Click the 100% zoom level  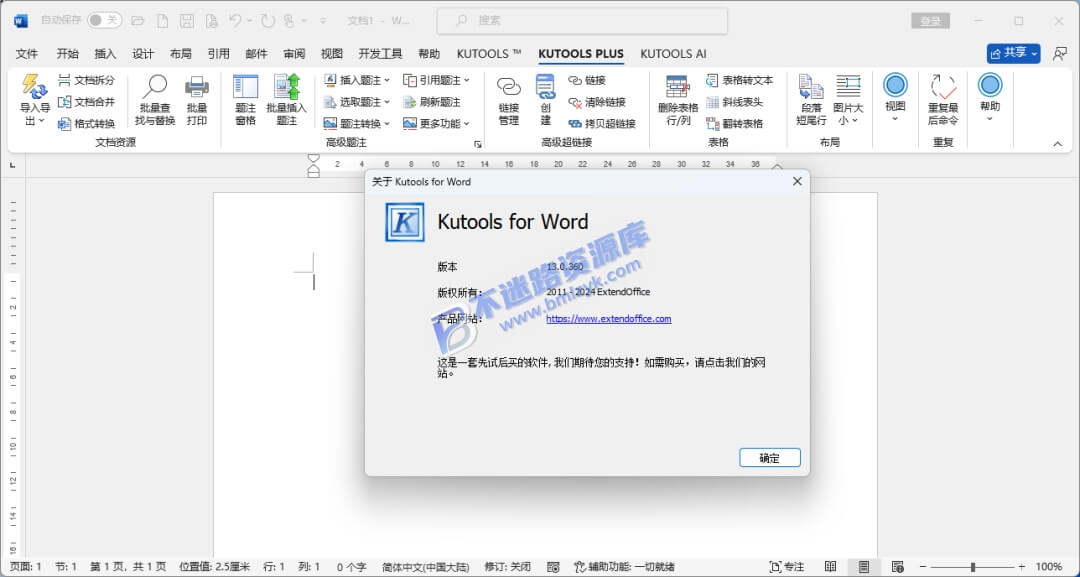(1048, 567)
